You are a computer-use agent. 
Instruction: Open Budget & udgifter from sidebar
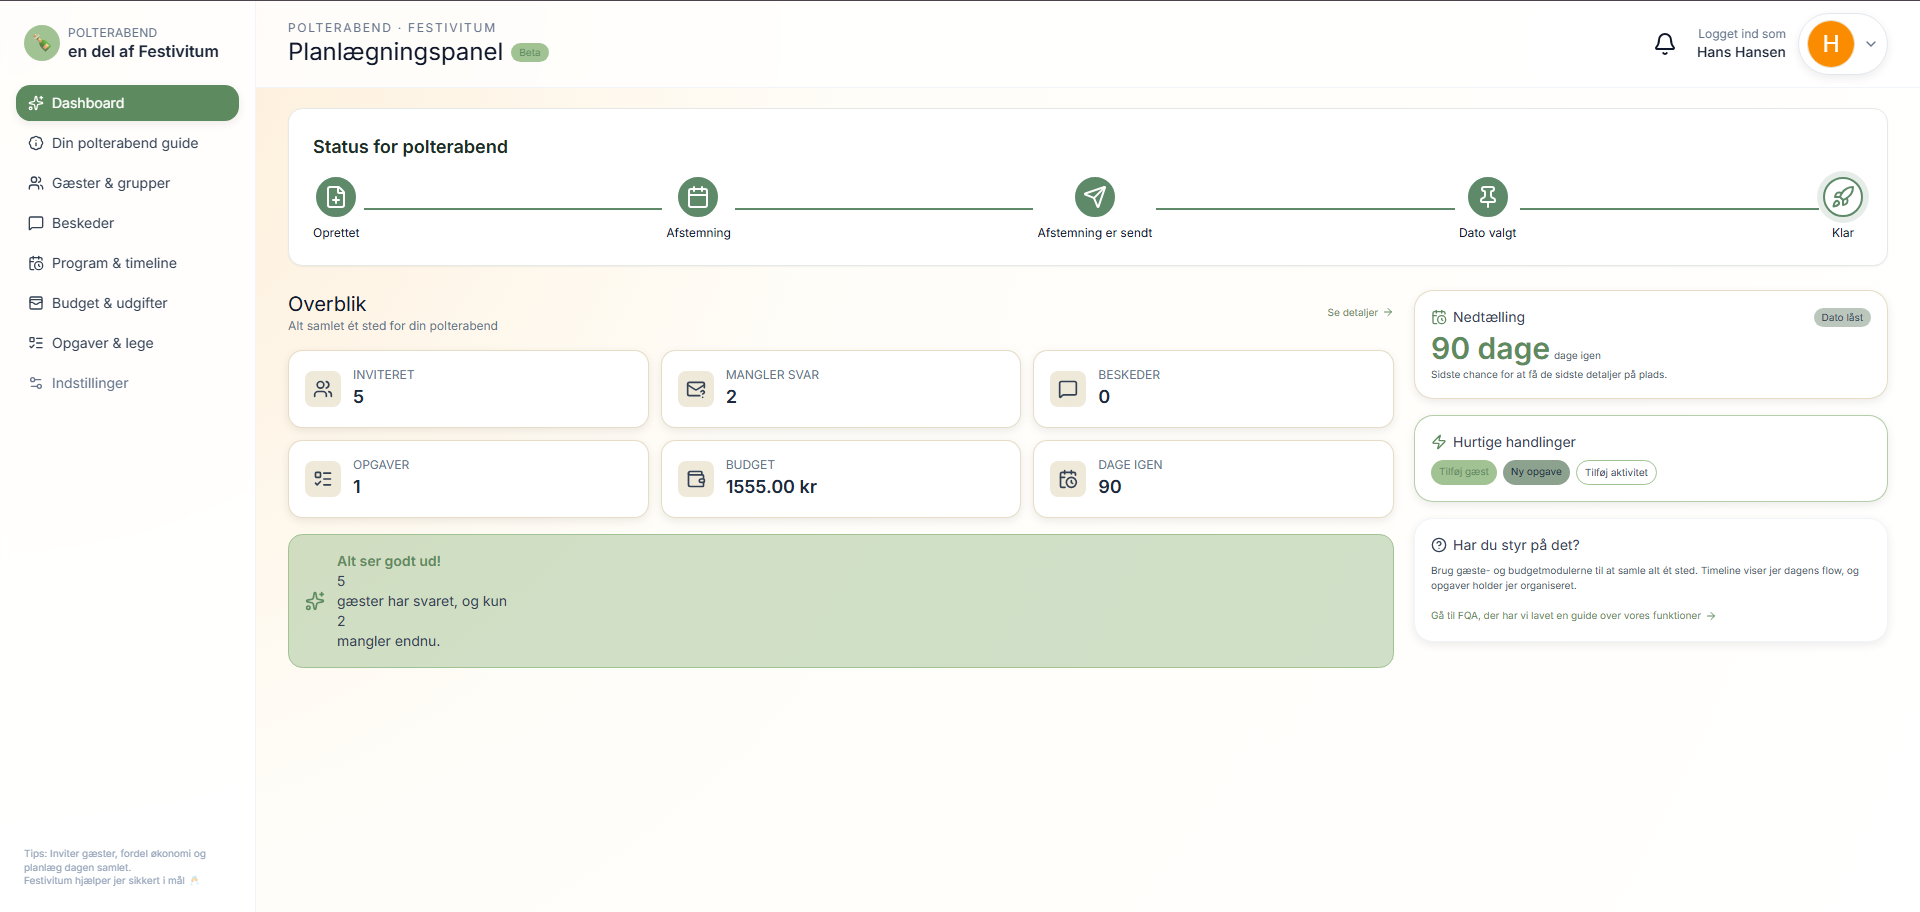coord(108,303)
